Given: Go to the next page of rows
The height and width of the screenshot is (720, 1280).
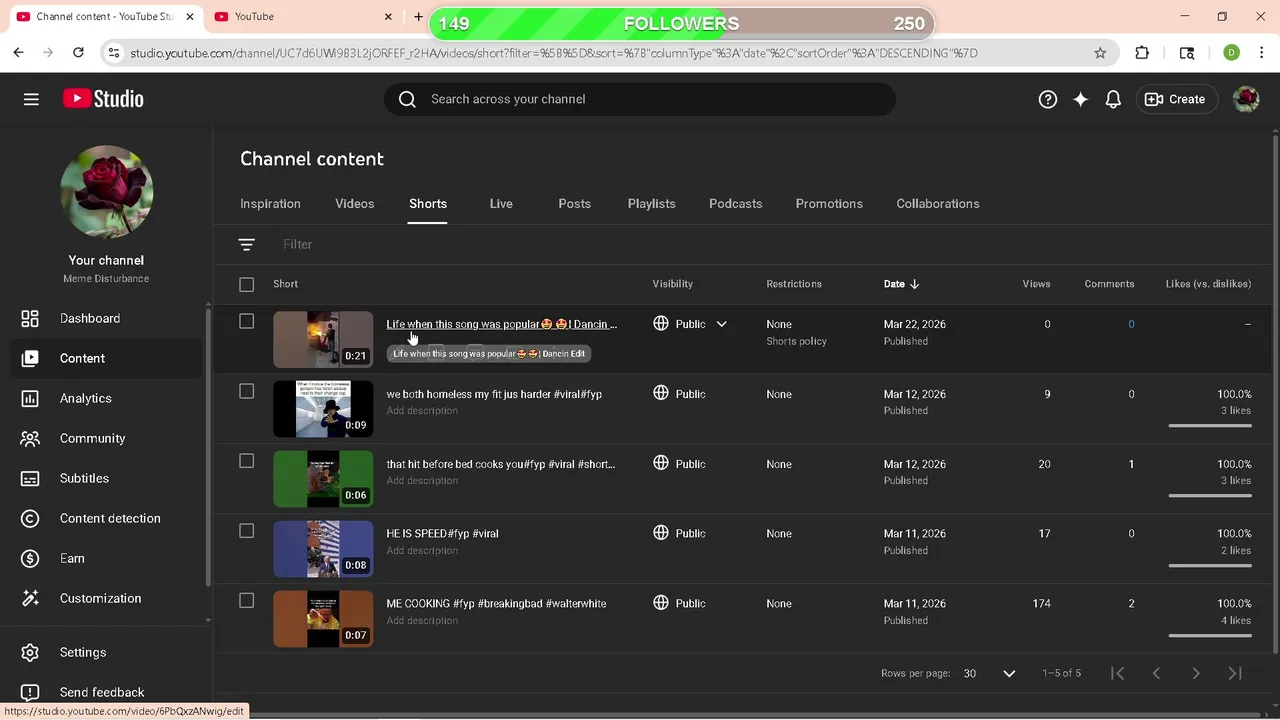Looking at the screenshot, I should pos(1196,673).
